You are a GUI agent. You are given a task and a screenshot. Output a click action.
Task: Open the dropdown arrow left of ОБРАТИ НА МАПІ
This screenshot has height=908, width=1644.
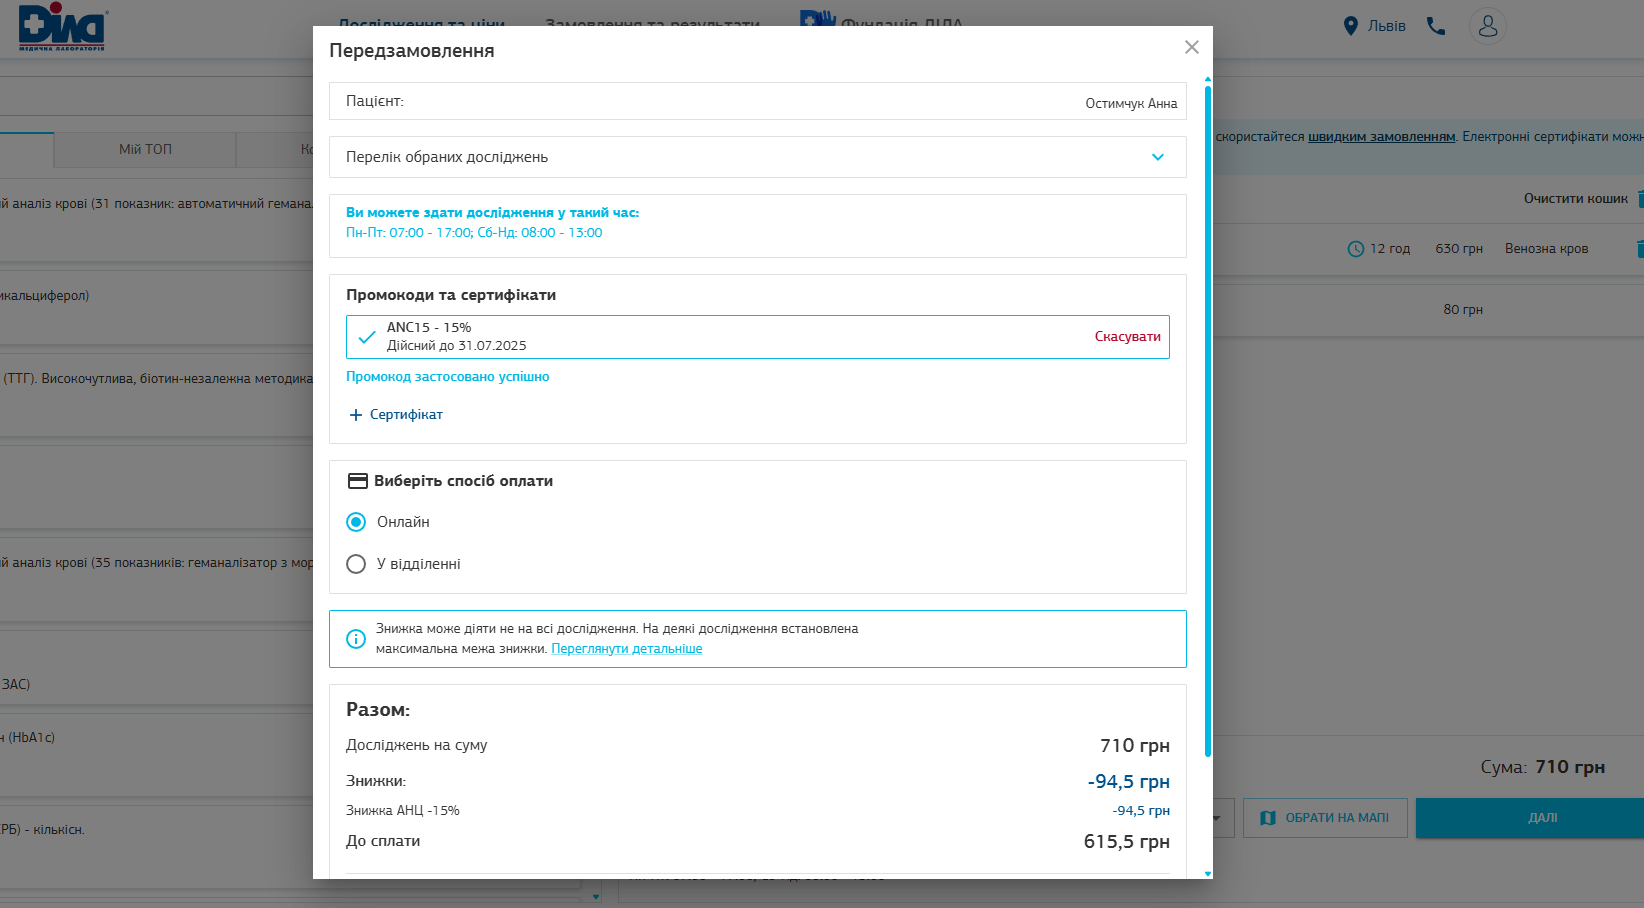pyautogui.click(x=1217, y=818)
